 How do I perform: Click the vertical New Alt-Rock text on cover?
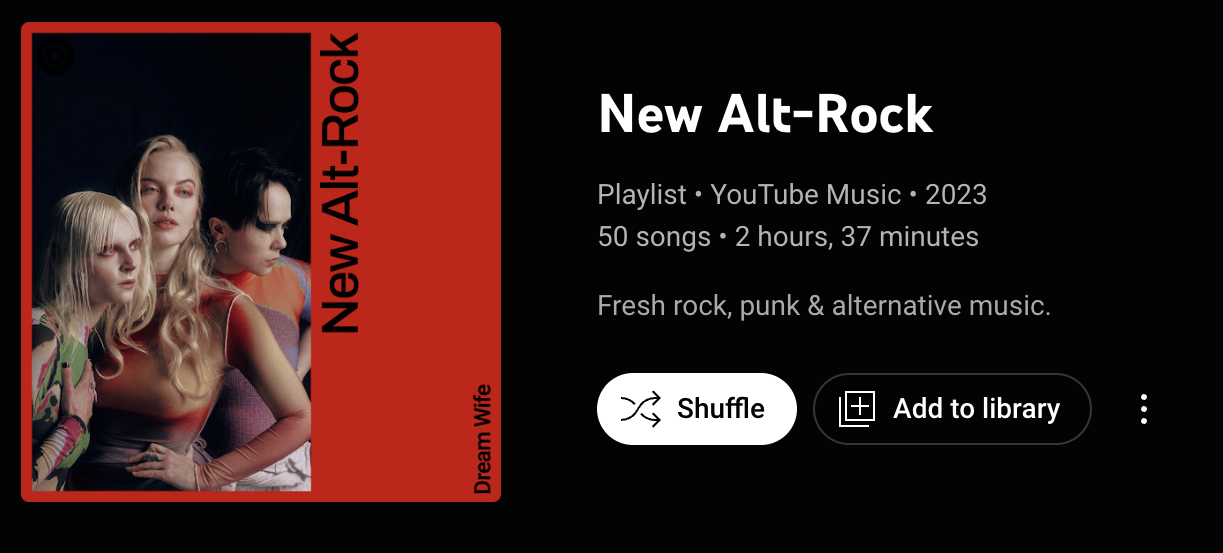[x=342, y=183]
